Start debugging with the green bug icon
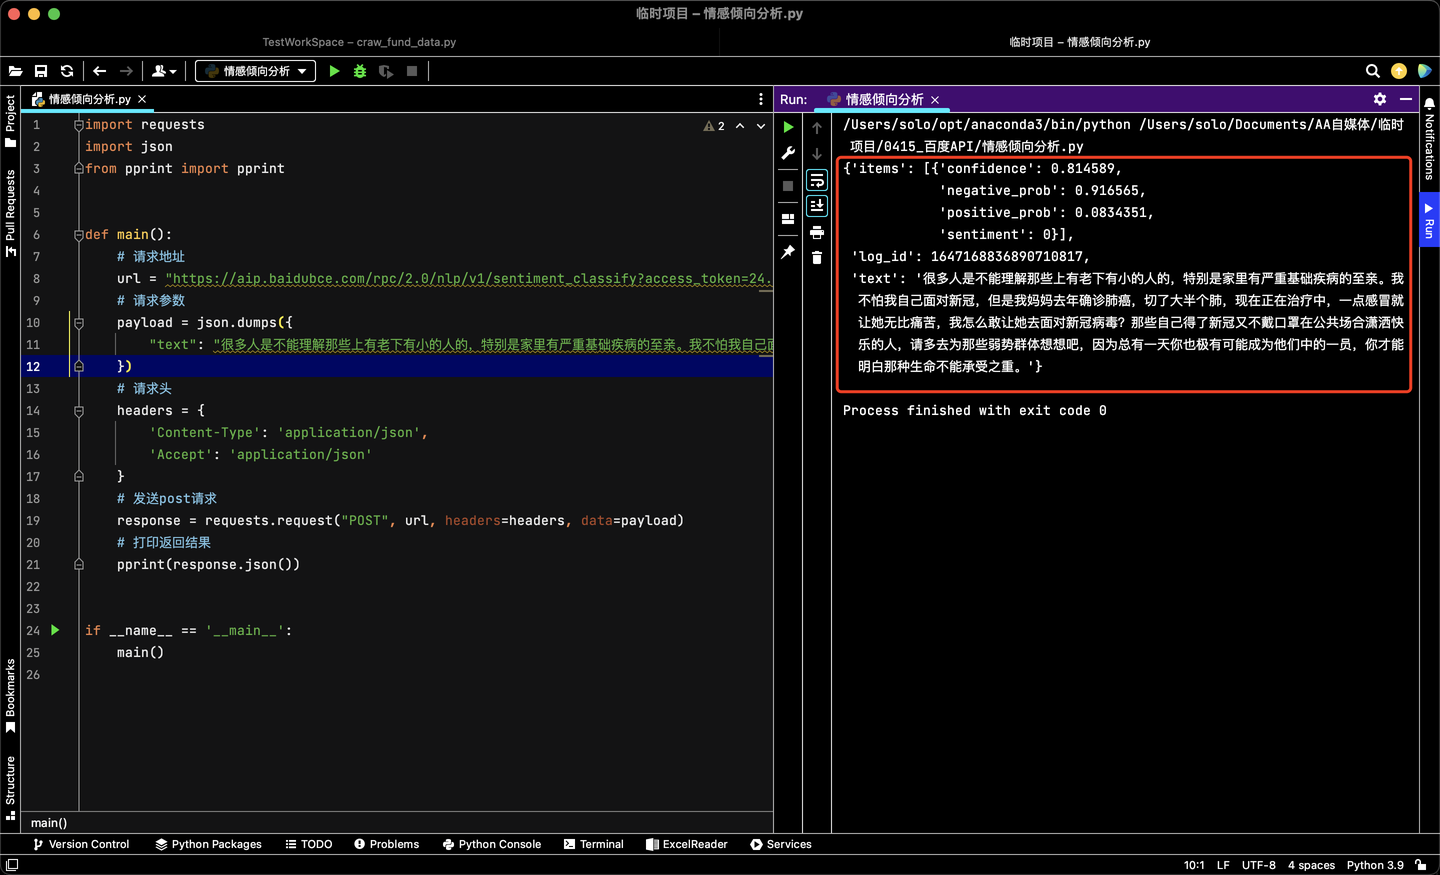 [360, 71]
